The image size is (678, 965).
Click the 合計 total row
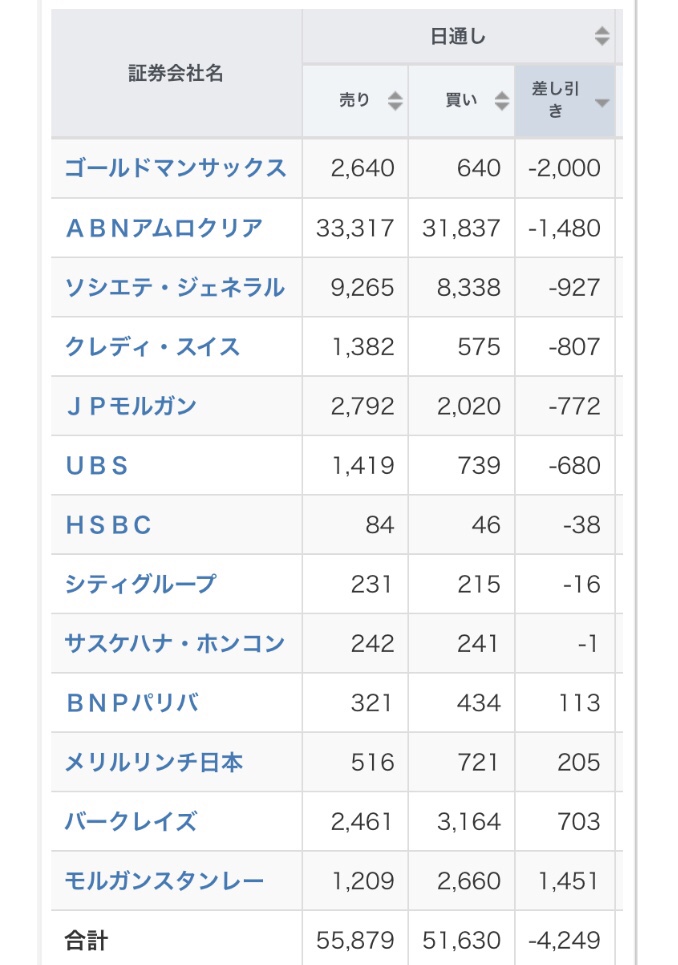337,940
